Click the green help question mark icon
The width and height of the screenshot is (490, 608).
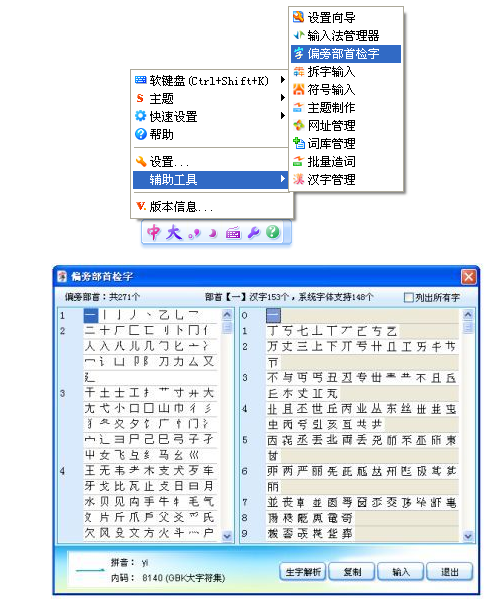tap(273, 232)
